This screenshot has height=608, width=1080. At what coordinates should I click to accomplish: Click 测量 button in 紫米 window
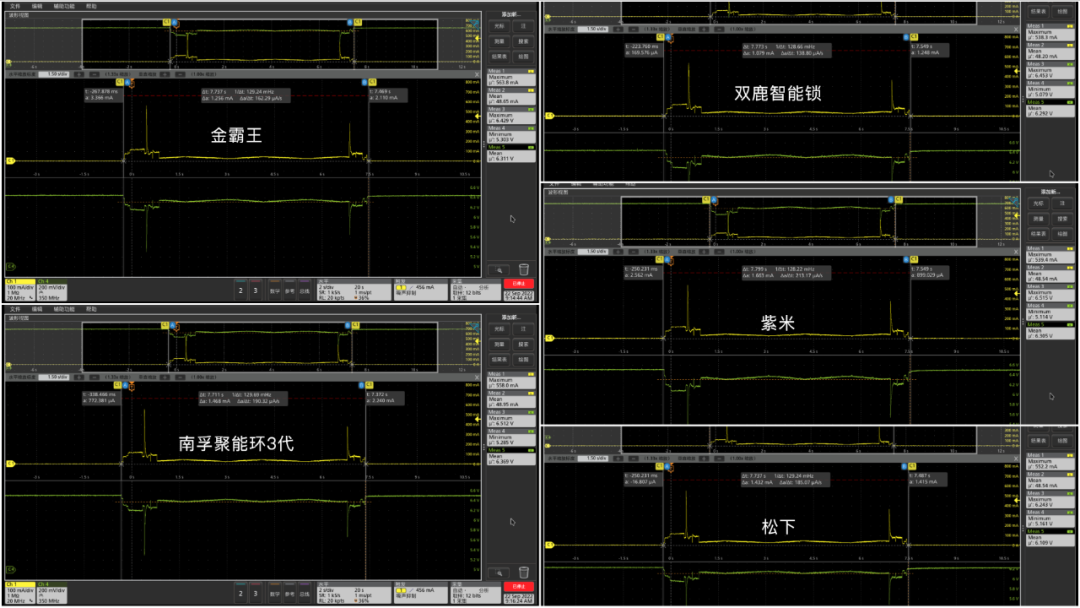[x=1038, y=219]
